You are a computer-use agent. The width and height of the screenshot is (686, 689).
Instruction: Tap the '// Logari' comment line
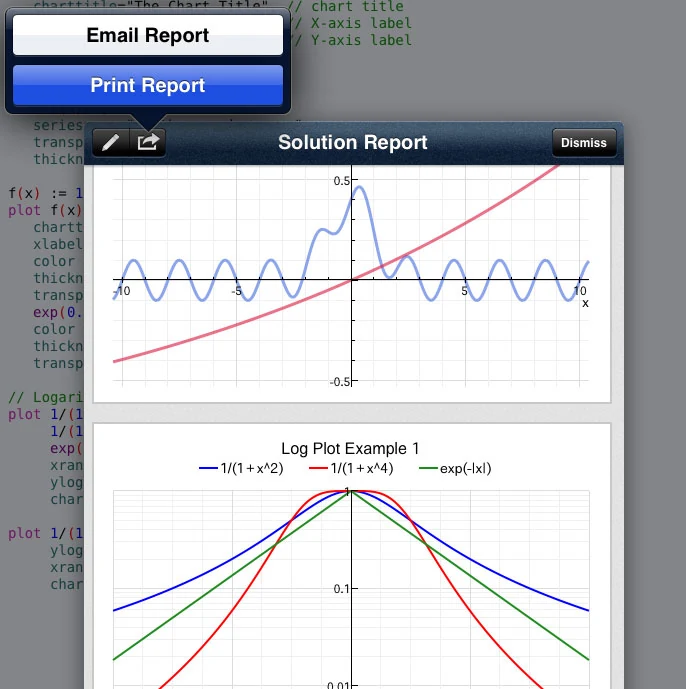(x=46, y=397)
